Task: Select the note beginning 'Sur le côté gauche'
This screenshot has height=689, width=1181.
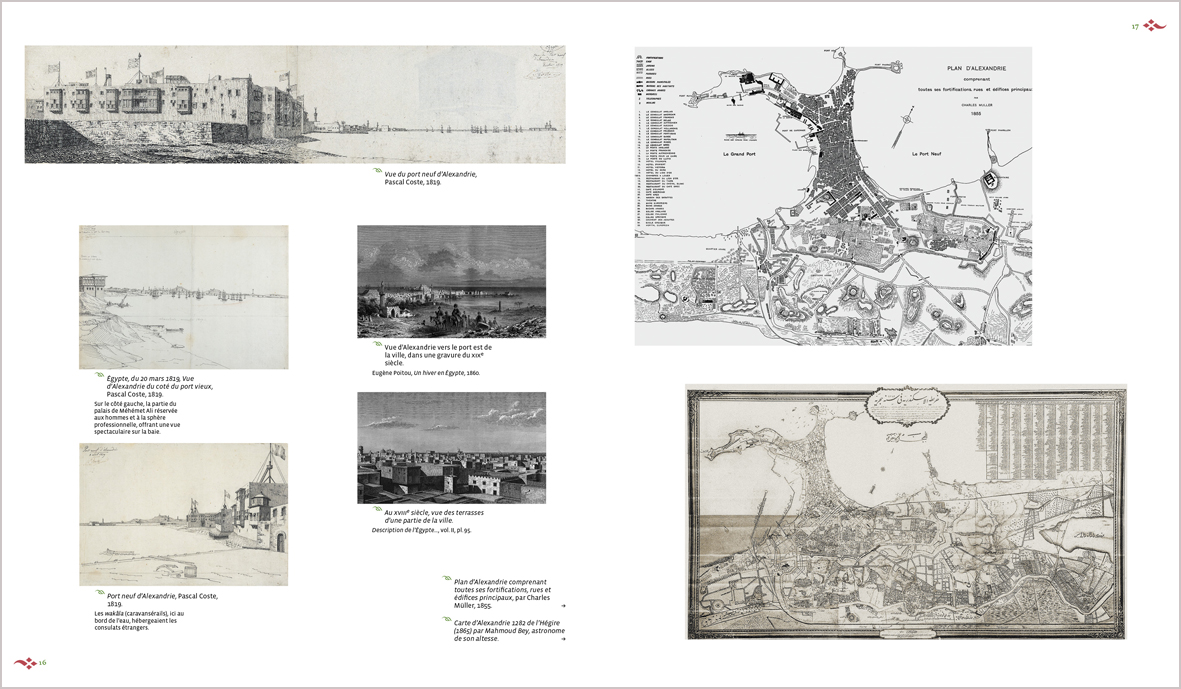Action: [137, 418]
